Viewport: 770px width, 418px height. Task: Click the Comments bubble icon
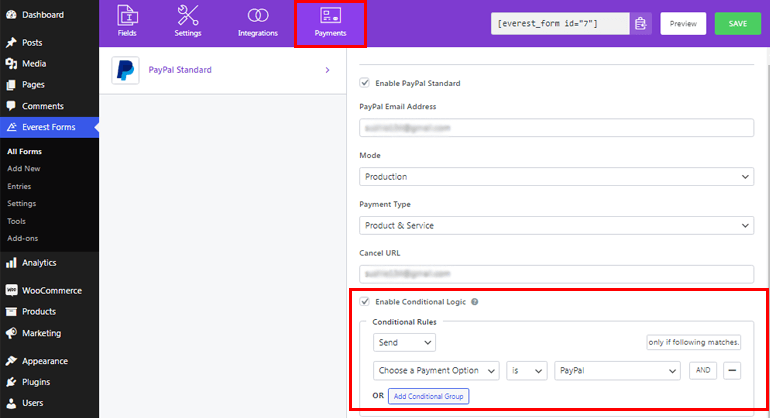pos(11,106)
